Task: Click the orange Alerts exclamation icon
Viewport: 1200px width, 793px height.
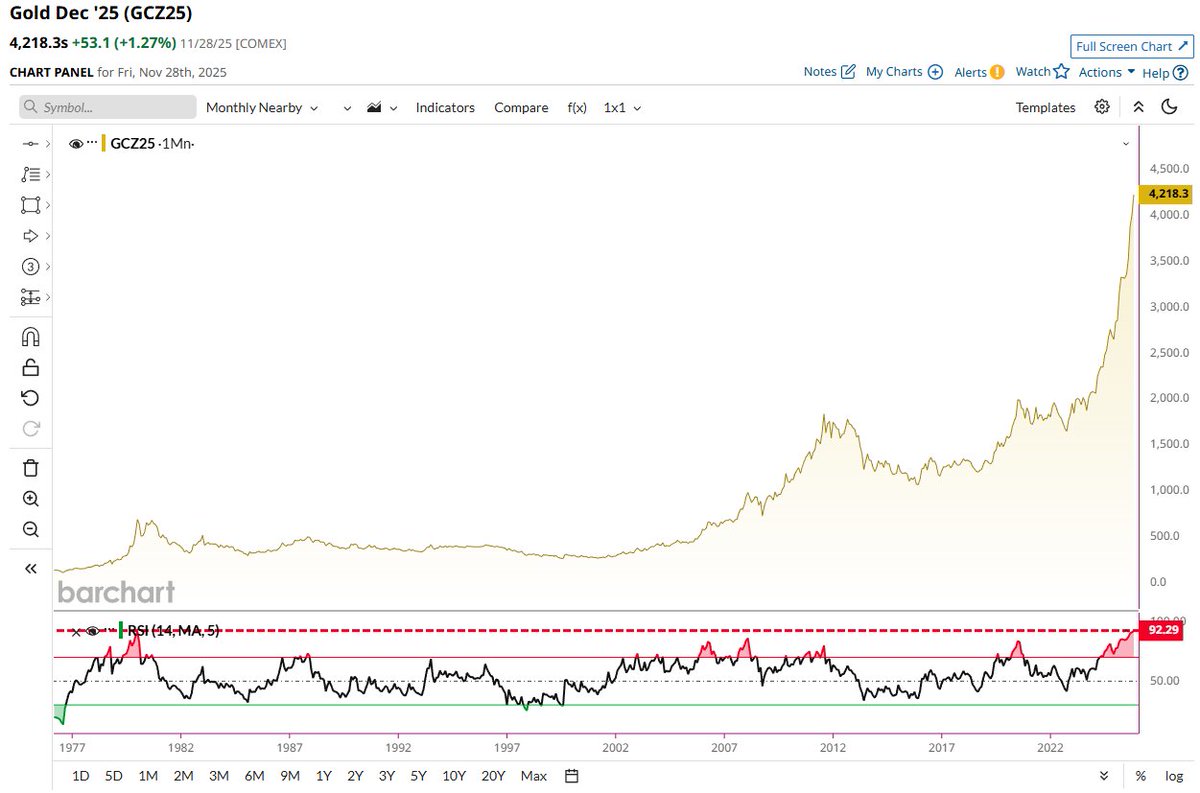Action: tap(997, 72)
